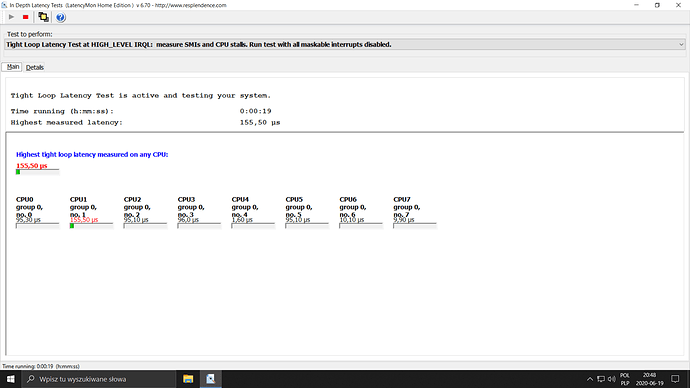Start the latency test with play button
The image size is (690, 388).
tap(11, 17)
